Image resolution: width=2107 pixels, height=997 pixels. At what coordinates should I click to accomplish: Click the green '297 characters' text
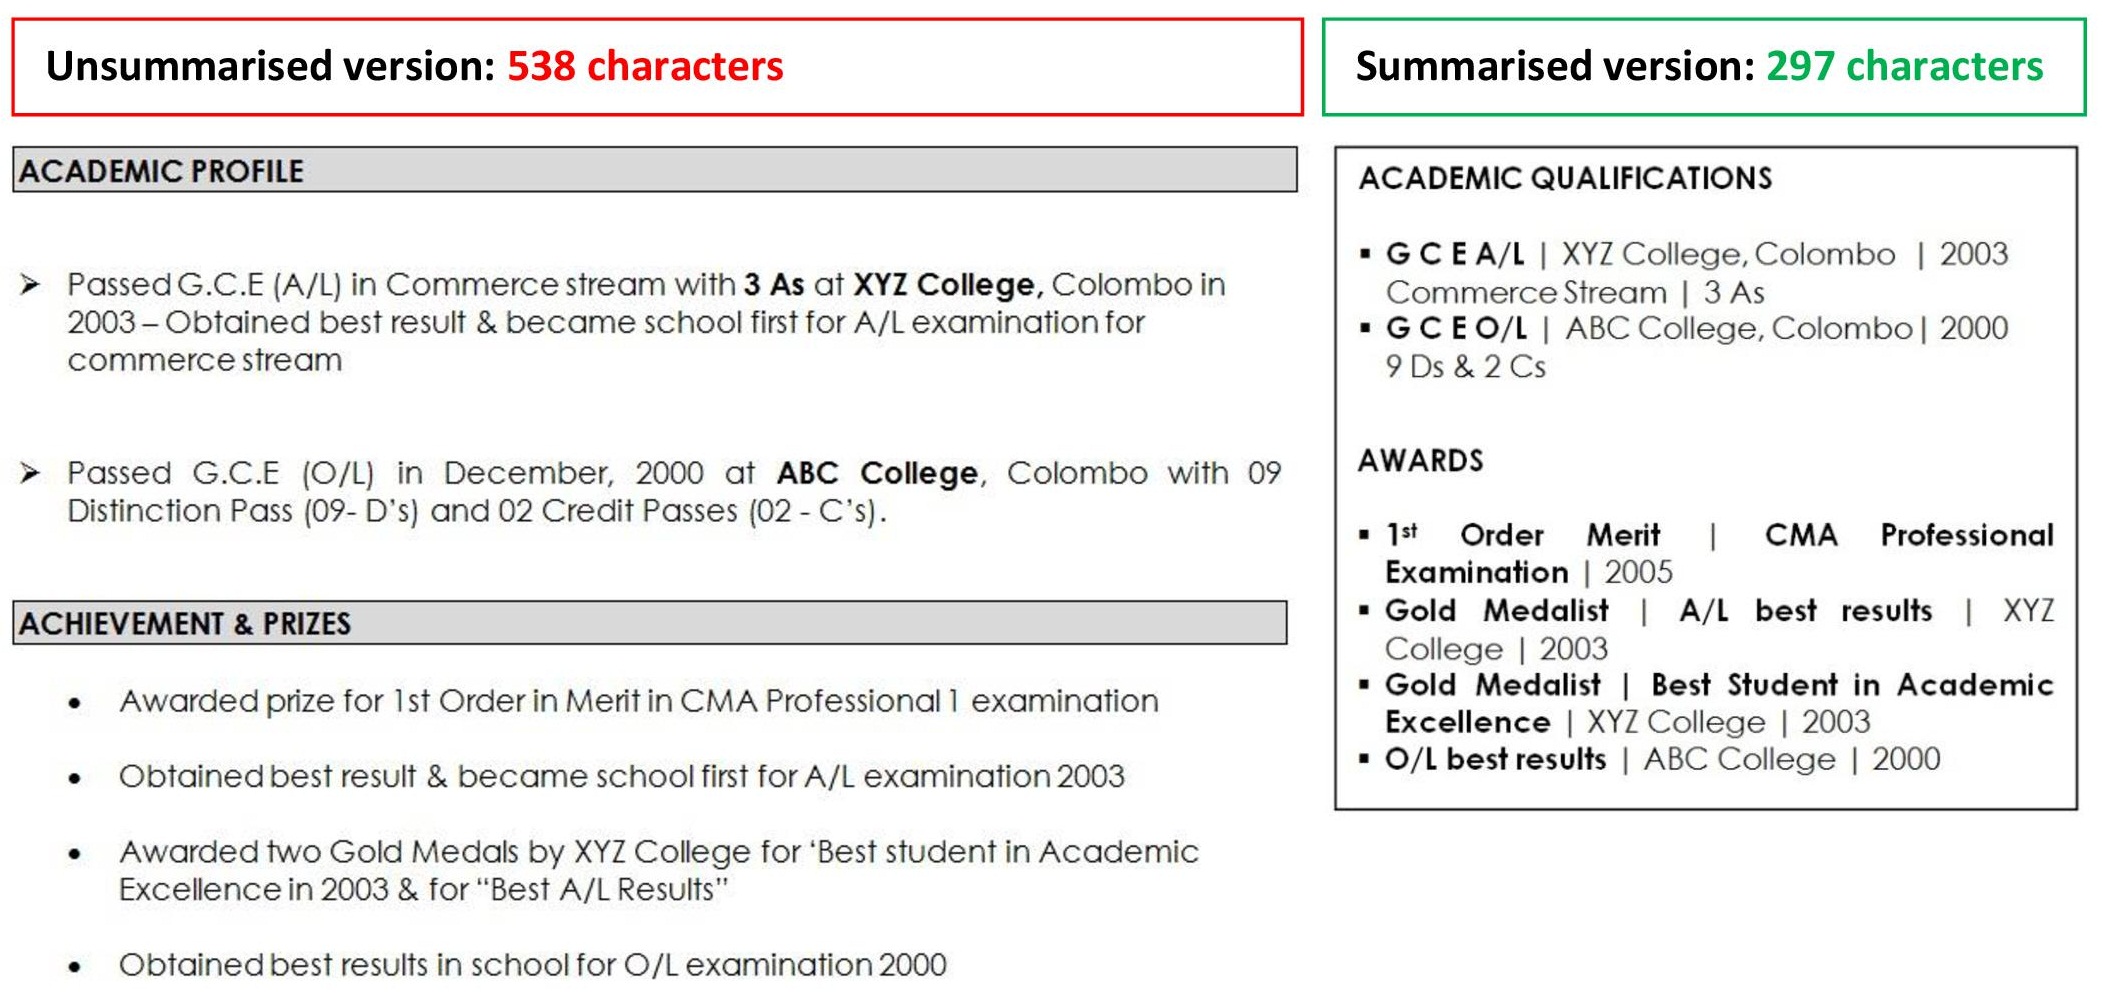point(1904,67)
